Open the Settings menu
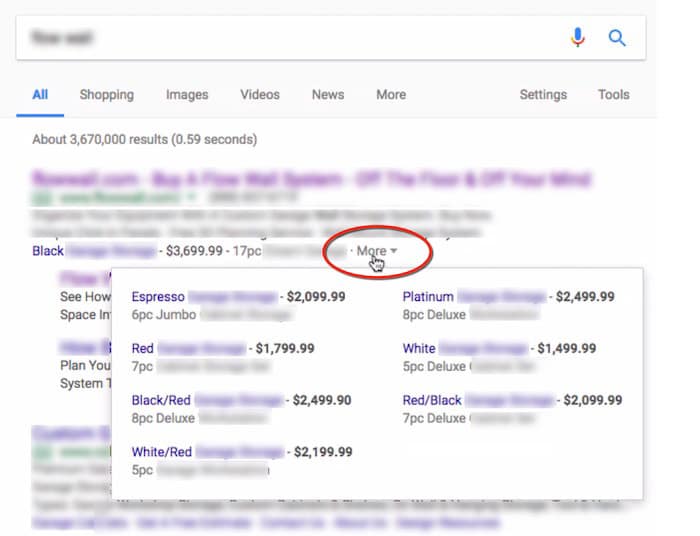 (543, 95)
